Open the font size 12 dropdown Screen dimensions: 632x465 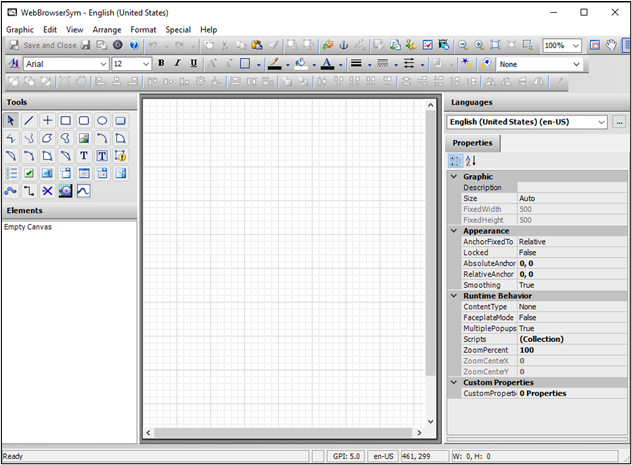coord(146,64)
